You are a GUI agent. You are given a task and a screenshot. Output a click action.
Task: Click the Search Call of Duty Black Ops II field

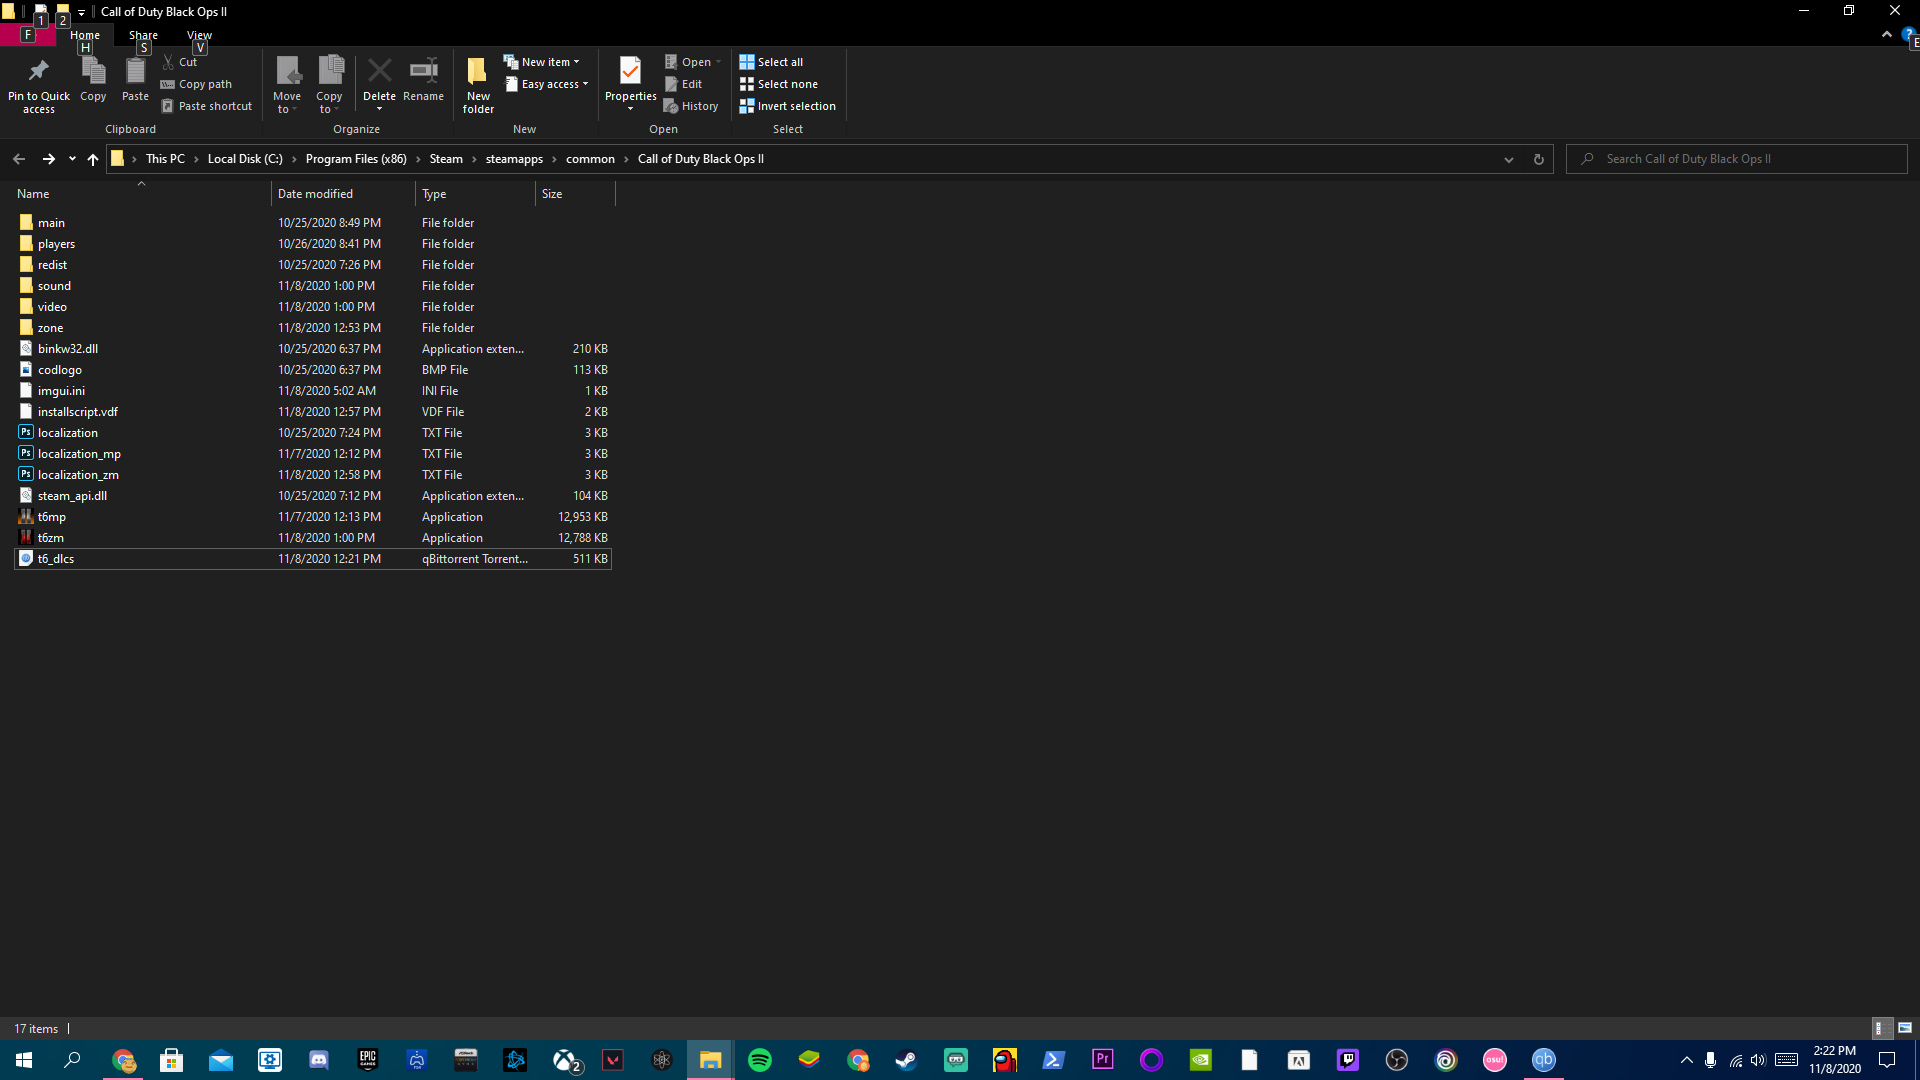(1737, 159)
